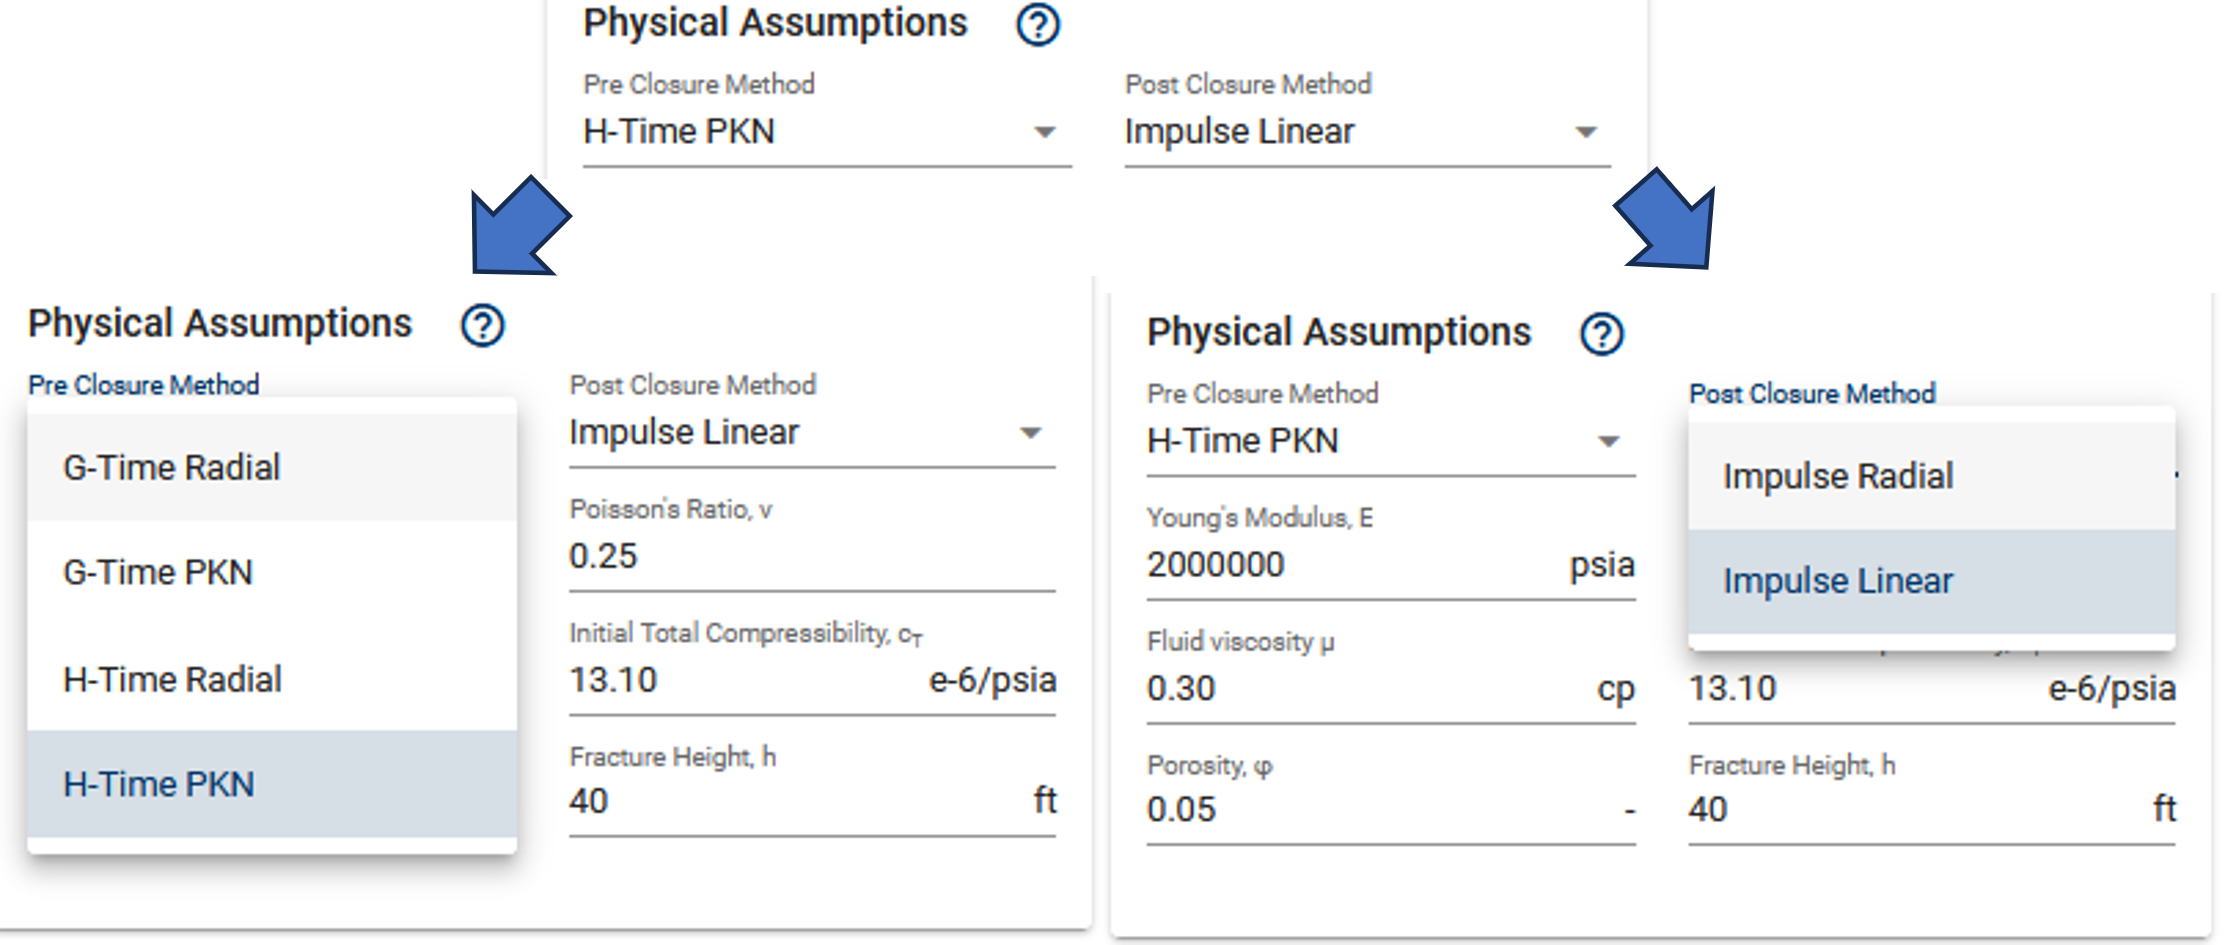Select H-Time Radial option
Screen dimensions: 2225x945
click(272, 679)
